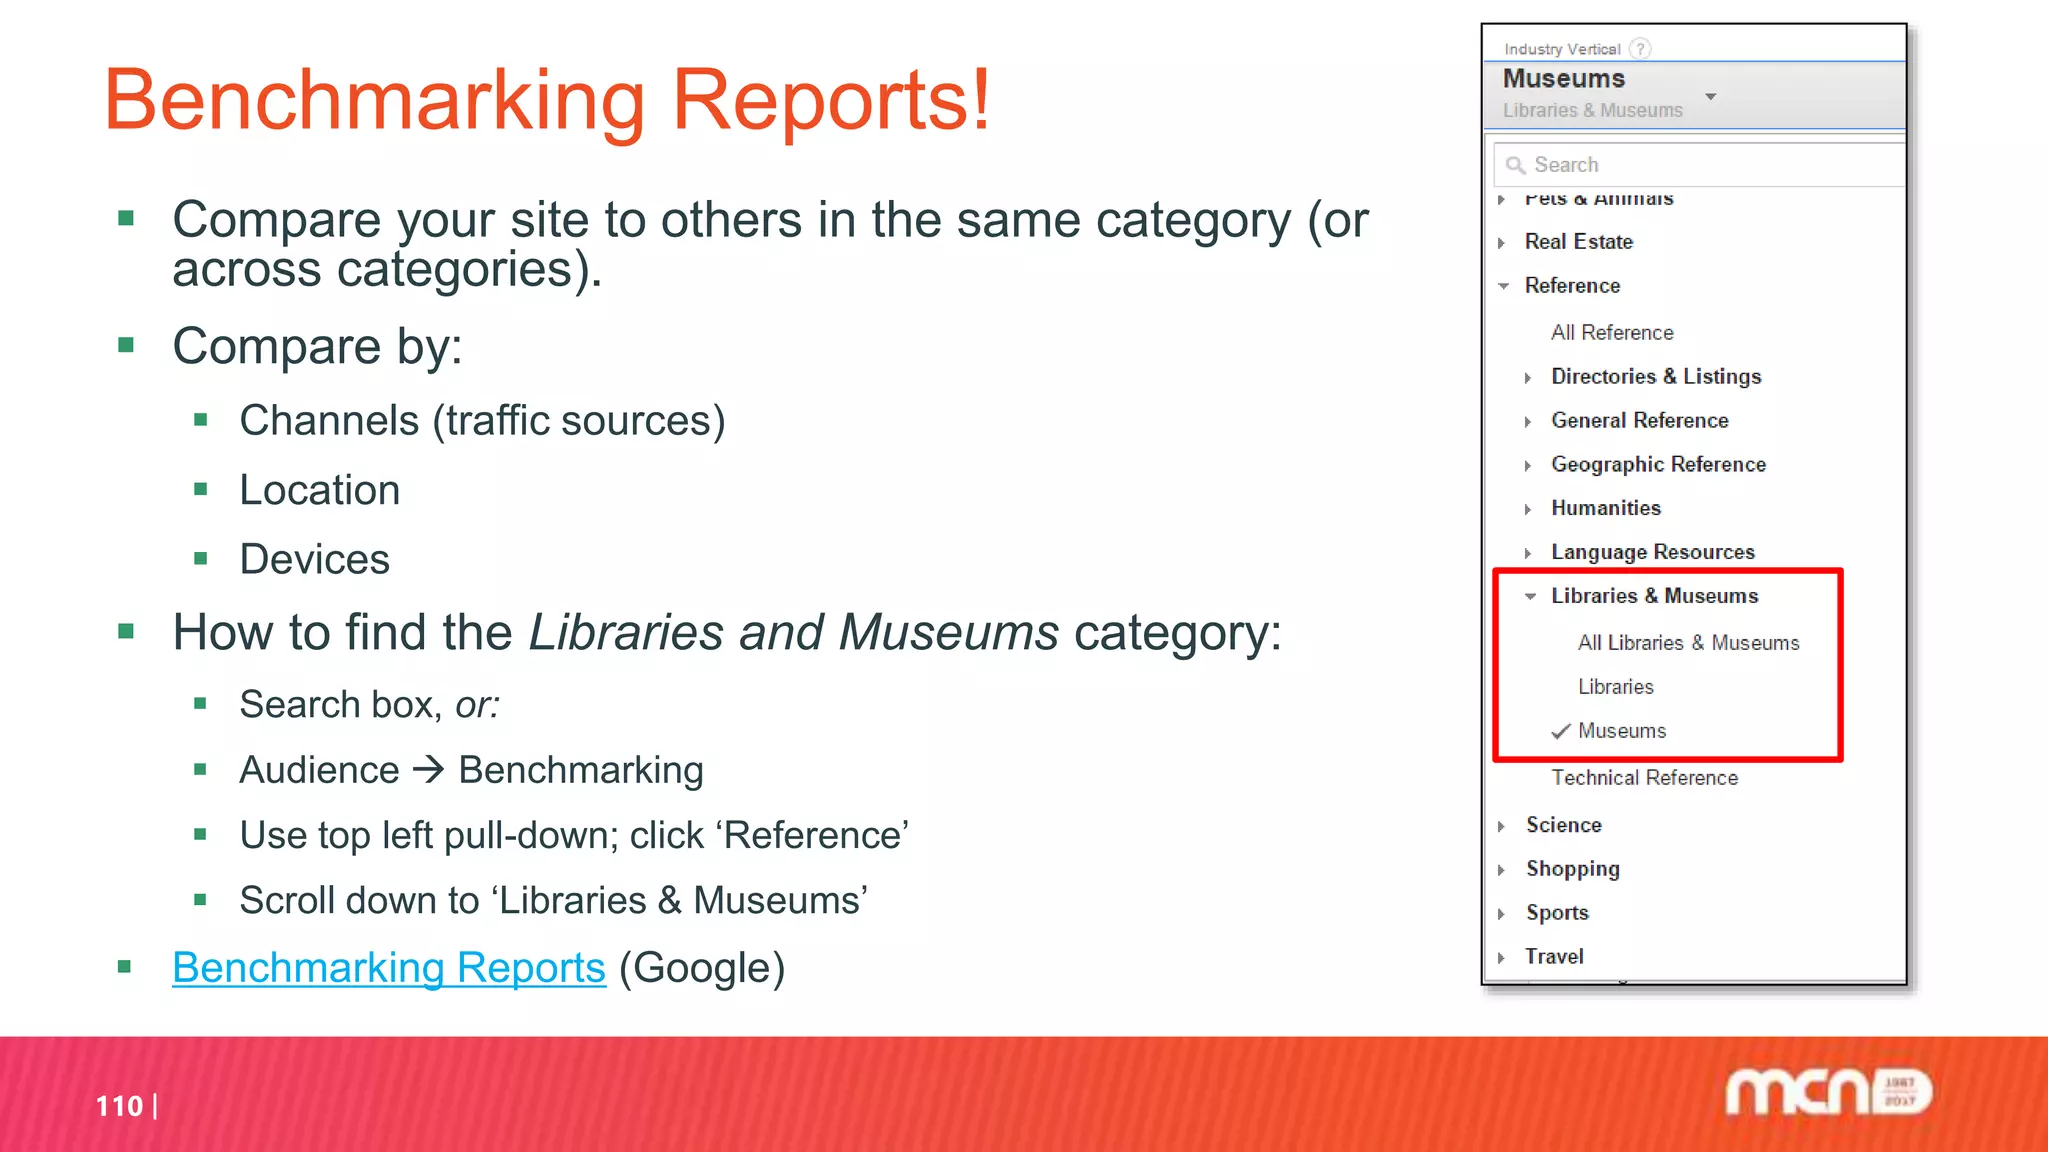This screenshot has width=2048, height=1152.
Task: Click the checkmark icon beside Museums
Action: click(x=1560, y=731)
